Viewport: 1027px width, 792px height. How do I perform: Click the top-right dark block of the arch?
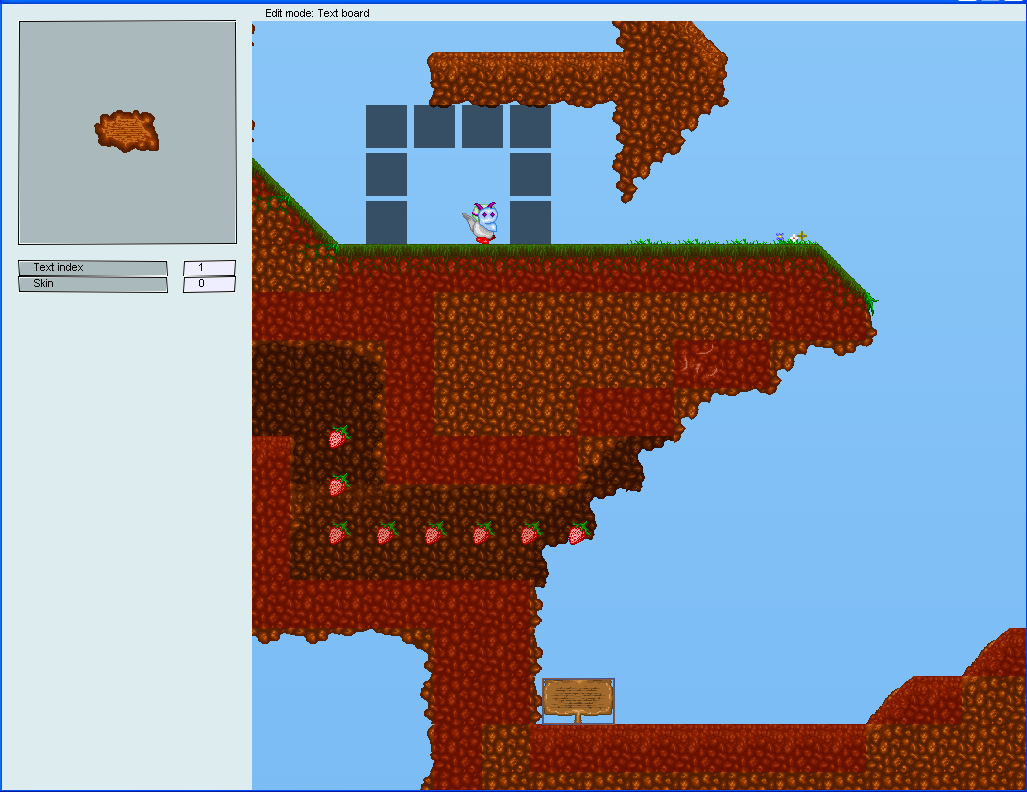pos(530,126)
